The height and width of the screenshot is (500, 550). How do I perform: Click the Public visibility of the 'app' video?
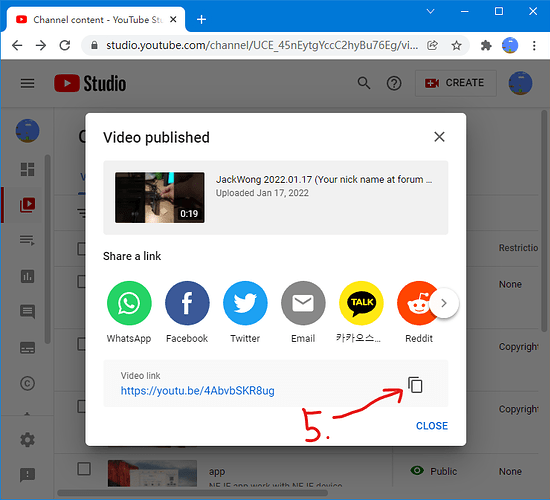click(434, 471)
